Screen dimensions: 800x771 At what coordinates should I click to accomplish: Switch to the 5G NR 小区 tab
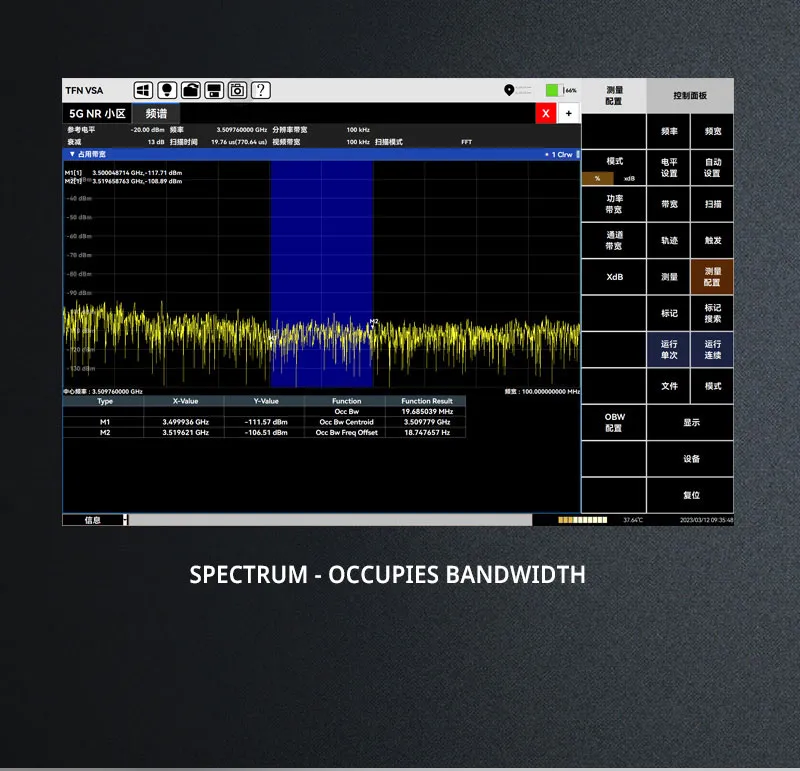[96, 114]
